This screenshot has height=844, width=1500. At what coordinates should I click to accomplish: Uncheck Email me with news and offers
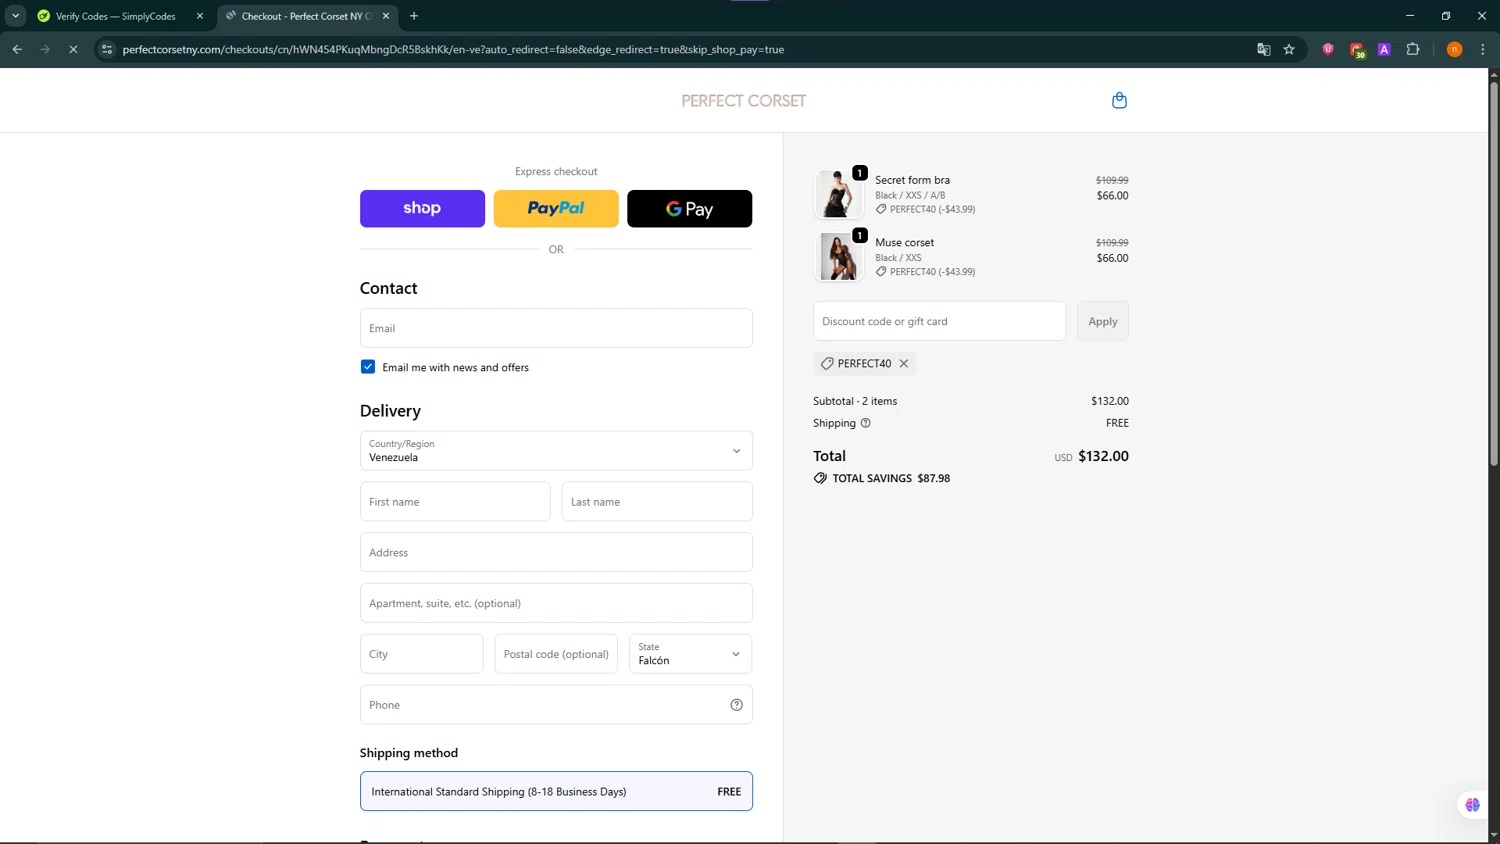pyautogui.click(x=368, y=367)
